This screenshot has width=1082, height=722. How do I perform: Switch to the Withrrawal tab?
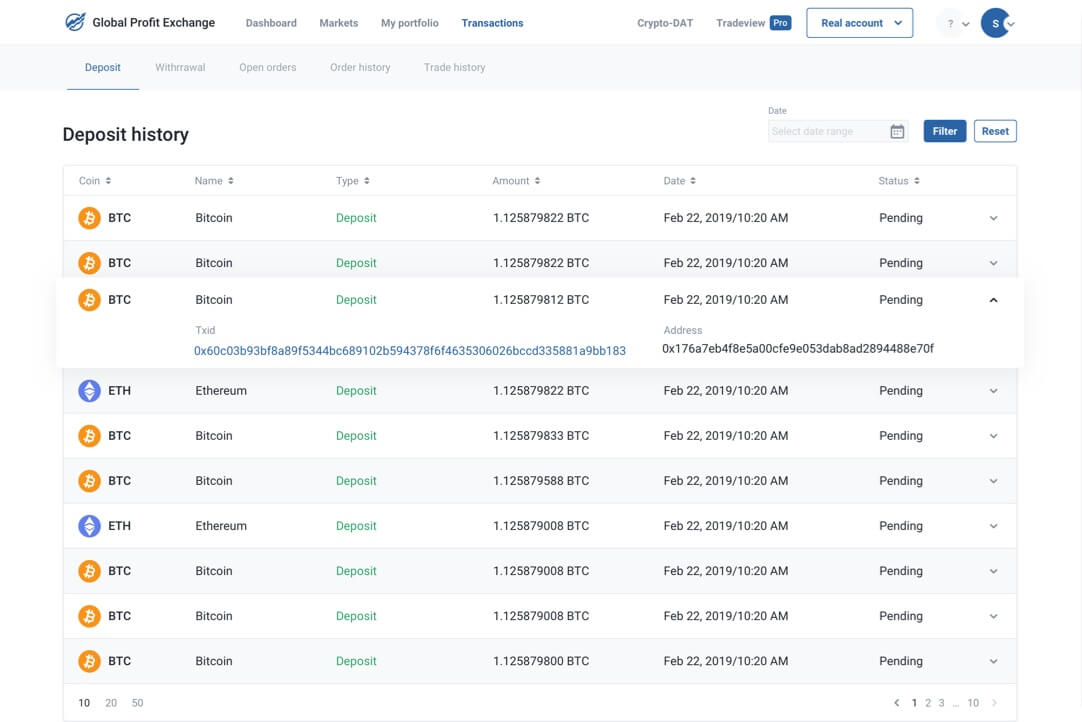click(x=180, y=67)
